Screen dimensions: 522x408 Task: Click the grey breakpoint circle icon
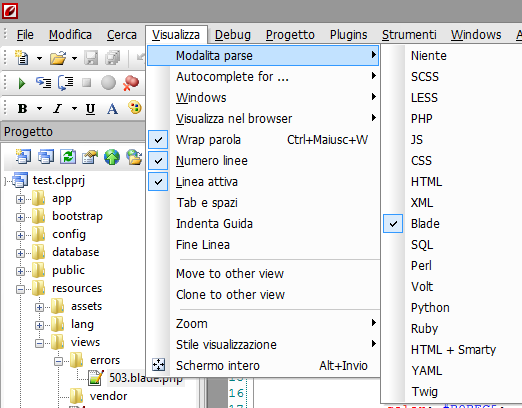click(x=108, y=83)
